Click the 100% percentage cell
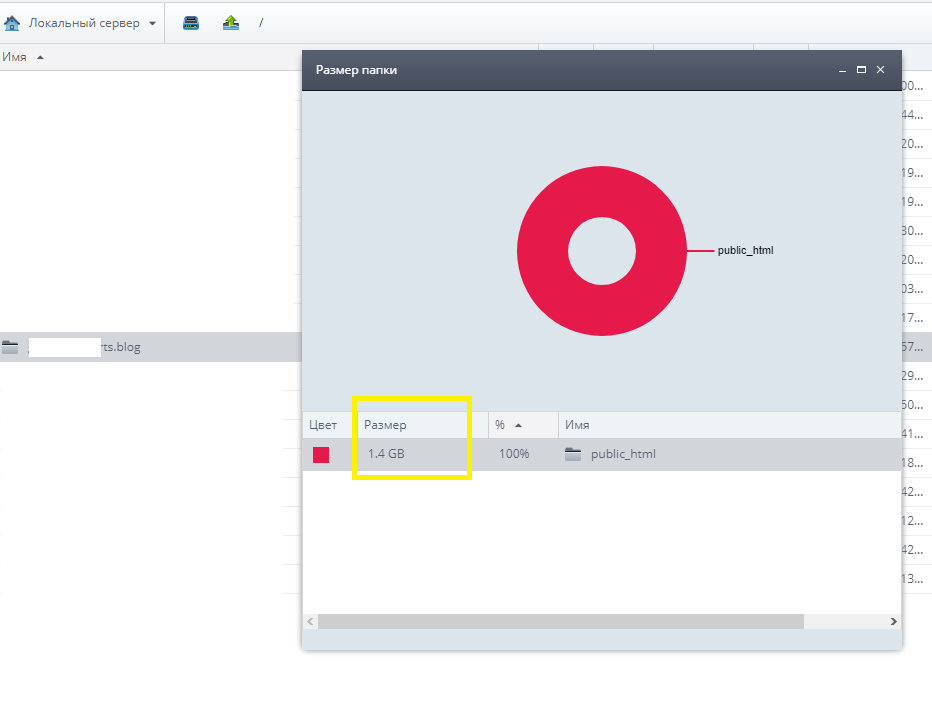The height and width of the screenshot is (702, 932). 514,454
